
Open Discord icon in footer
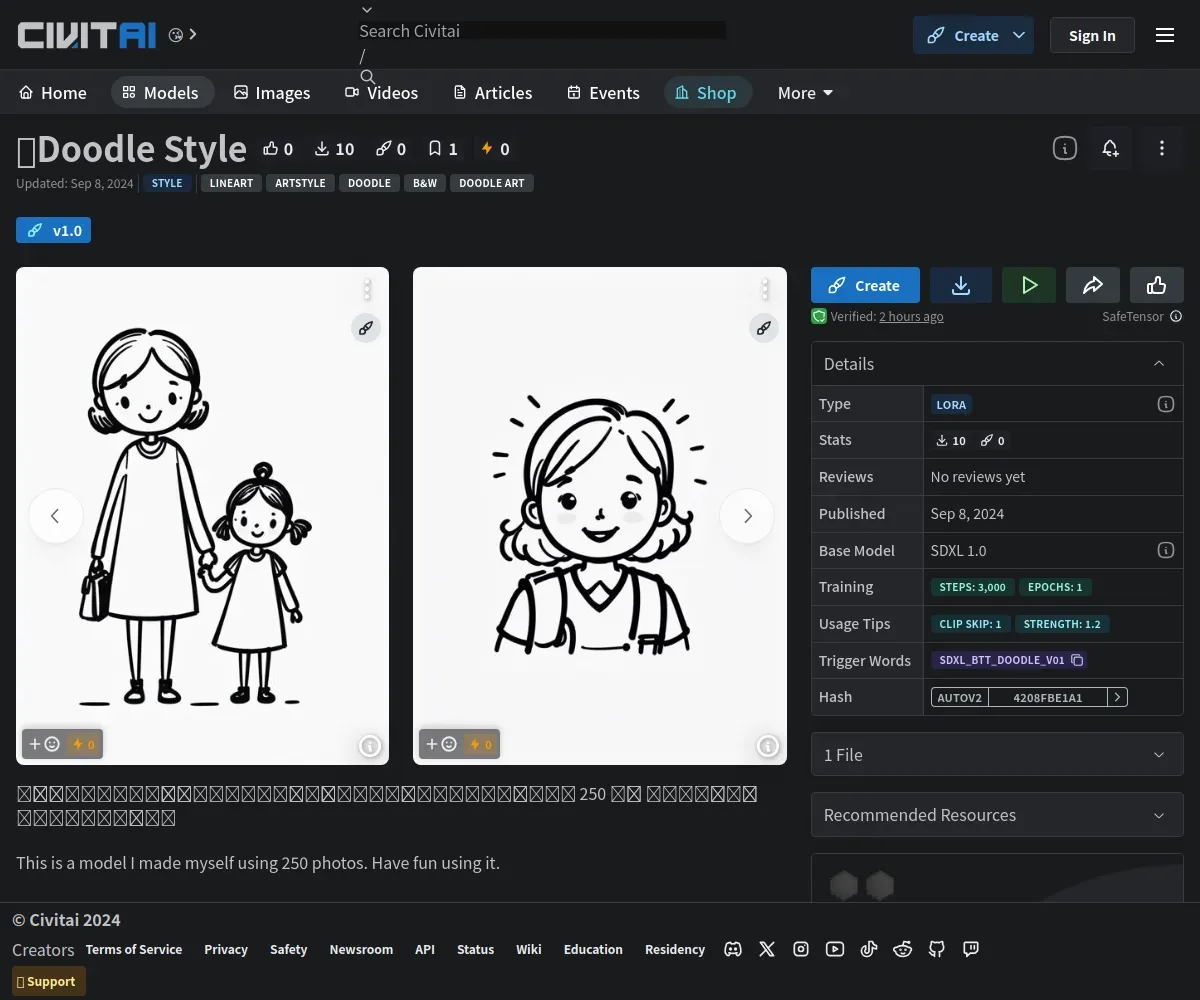(x=733, y=949)
